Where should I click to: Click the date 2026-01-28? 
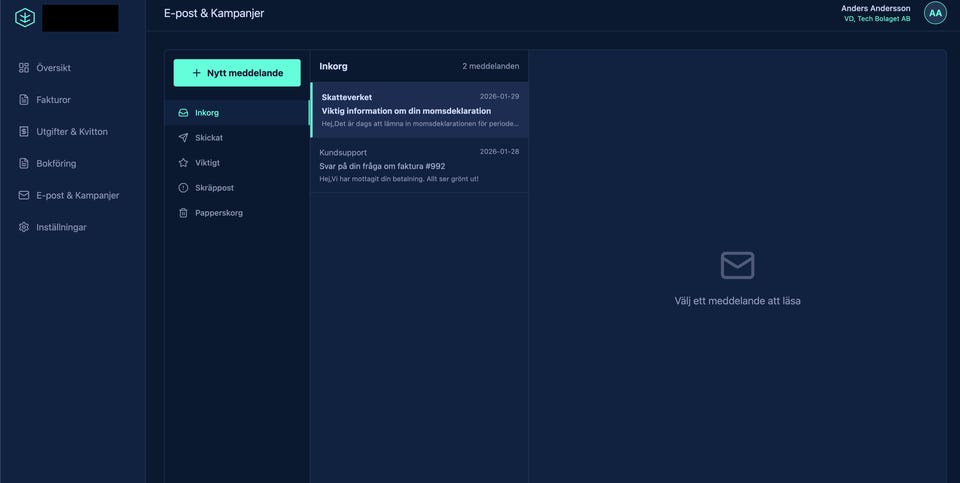click(500, 152)
